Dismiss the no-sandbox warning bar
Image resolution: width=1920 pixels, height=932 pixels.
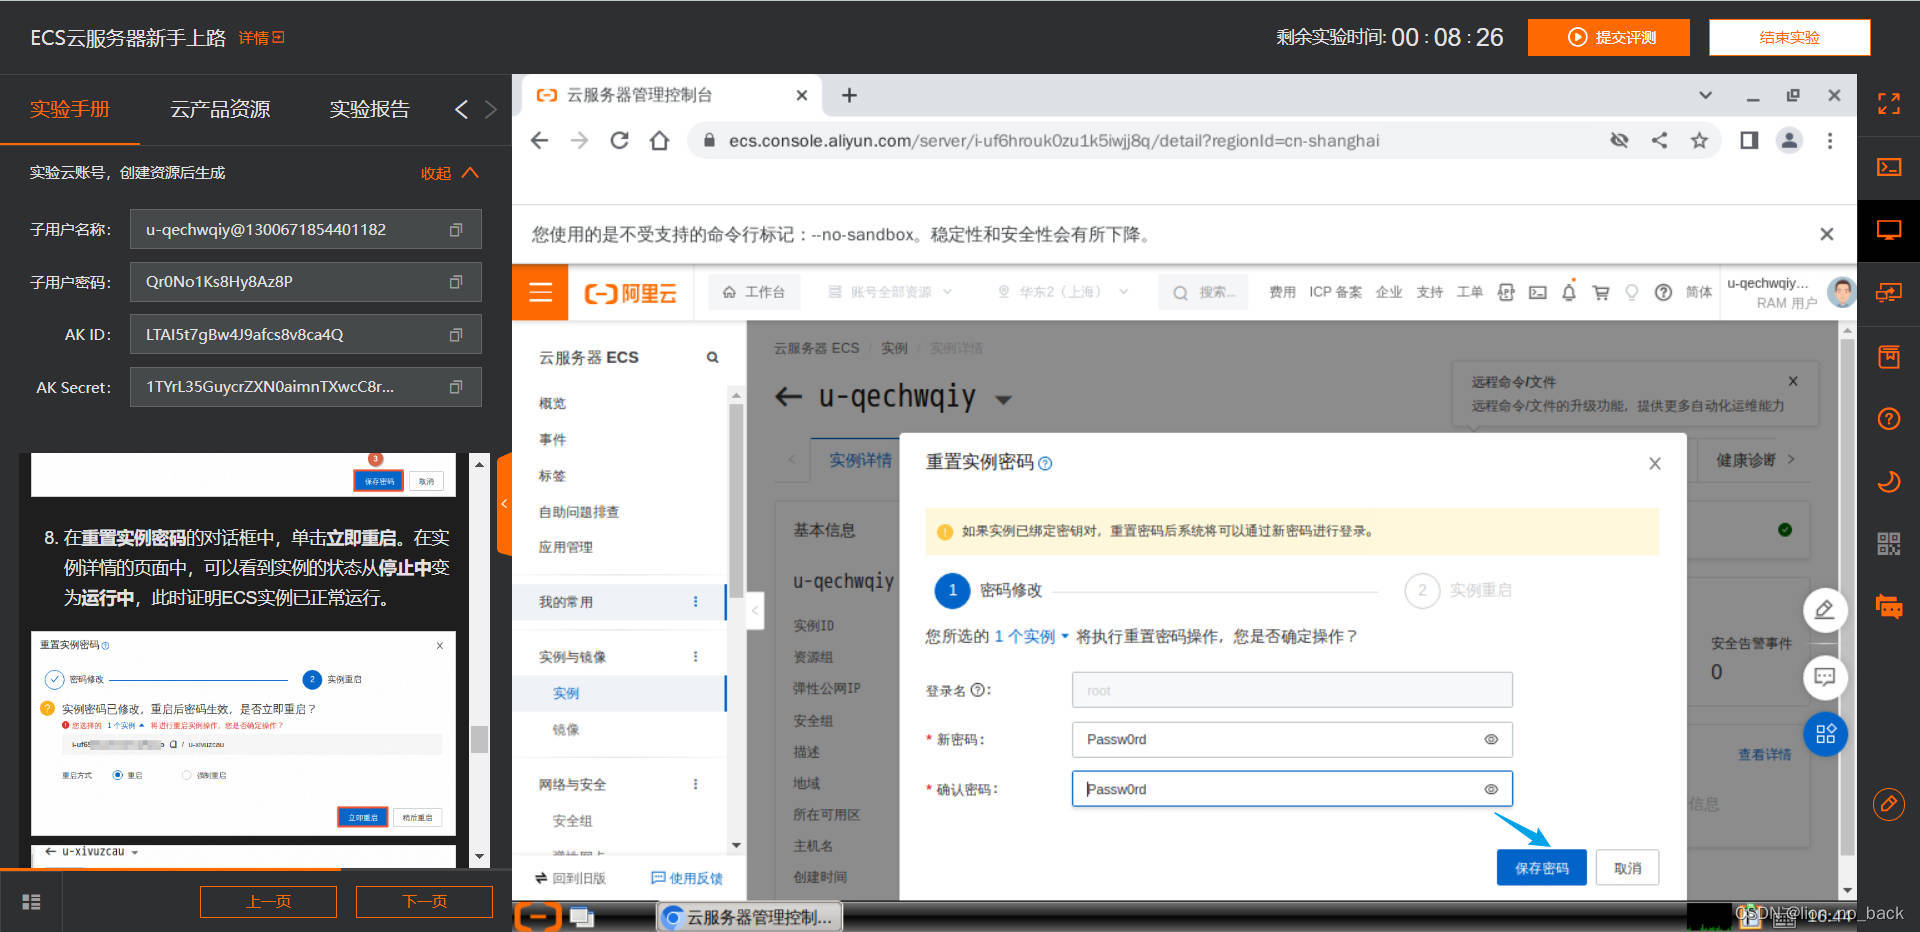coord(1827,234)
